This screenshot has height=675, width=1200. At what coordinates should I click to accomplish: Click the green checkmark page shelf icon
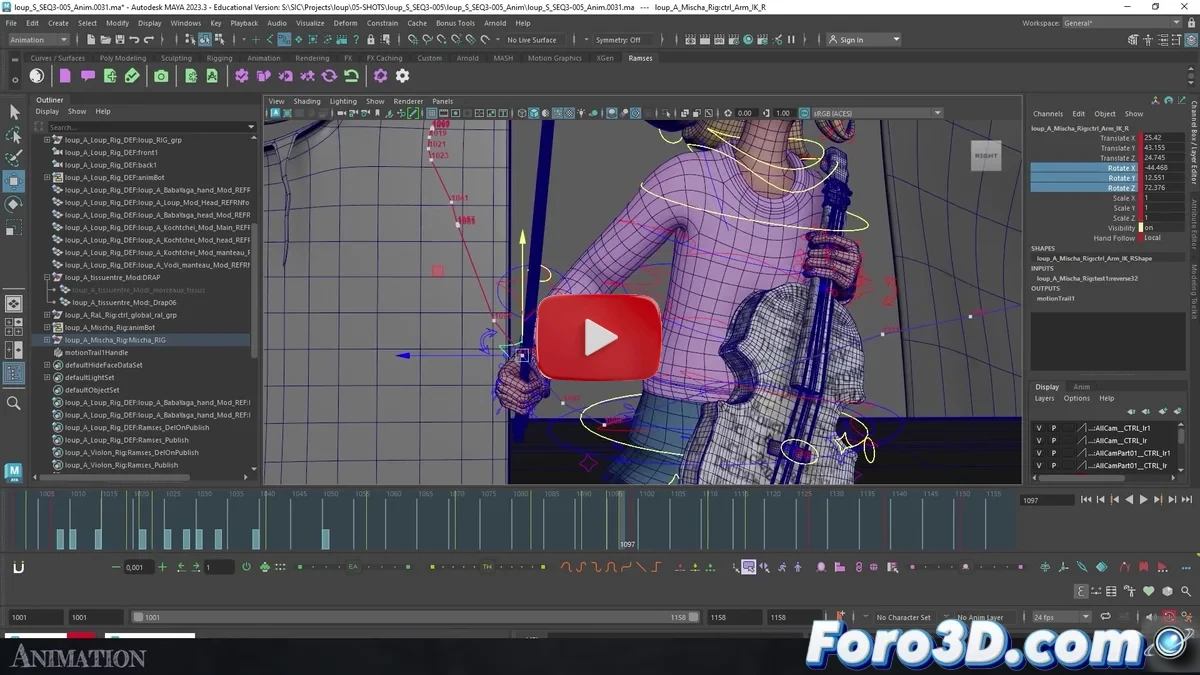[132, 76]
